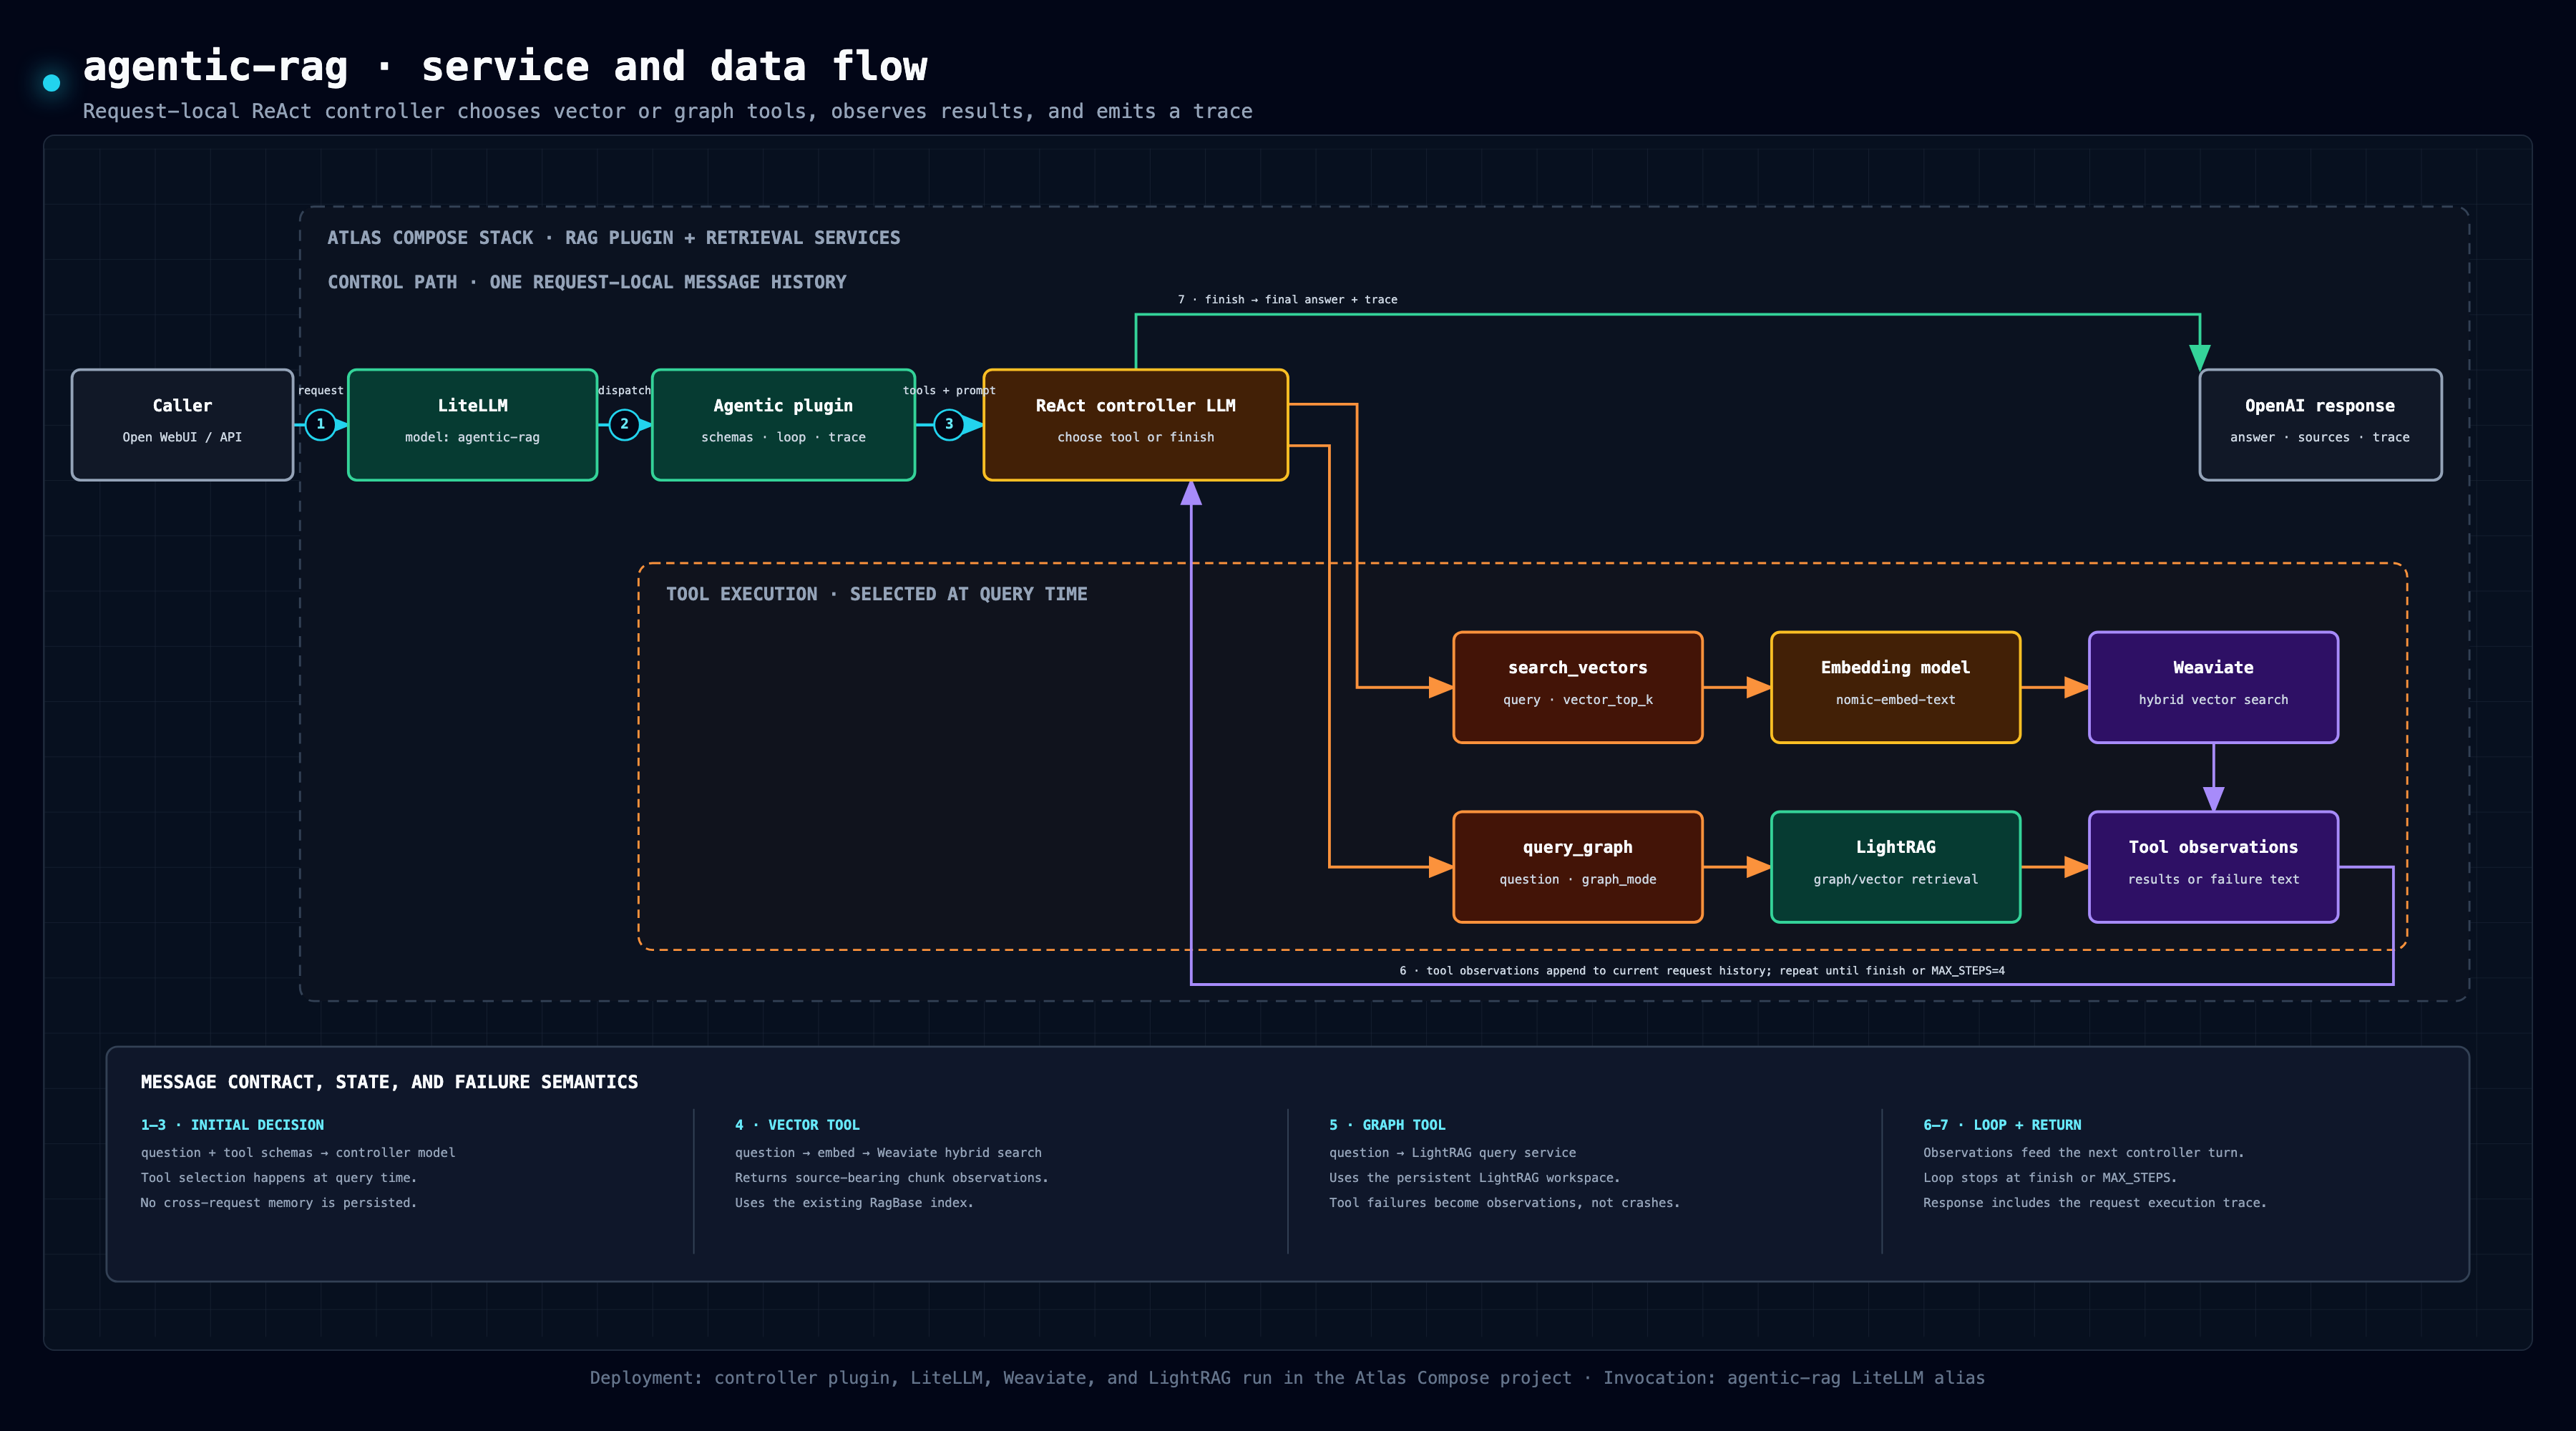Screen dimensions: 2576x1431
Task: Click '6–7 · LOOP + RETURN' column heading
Action: click(2002, 1125)
